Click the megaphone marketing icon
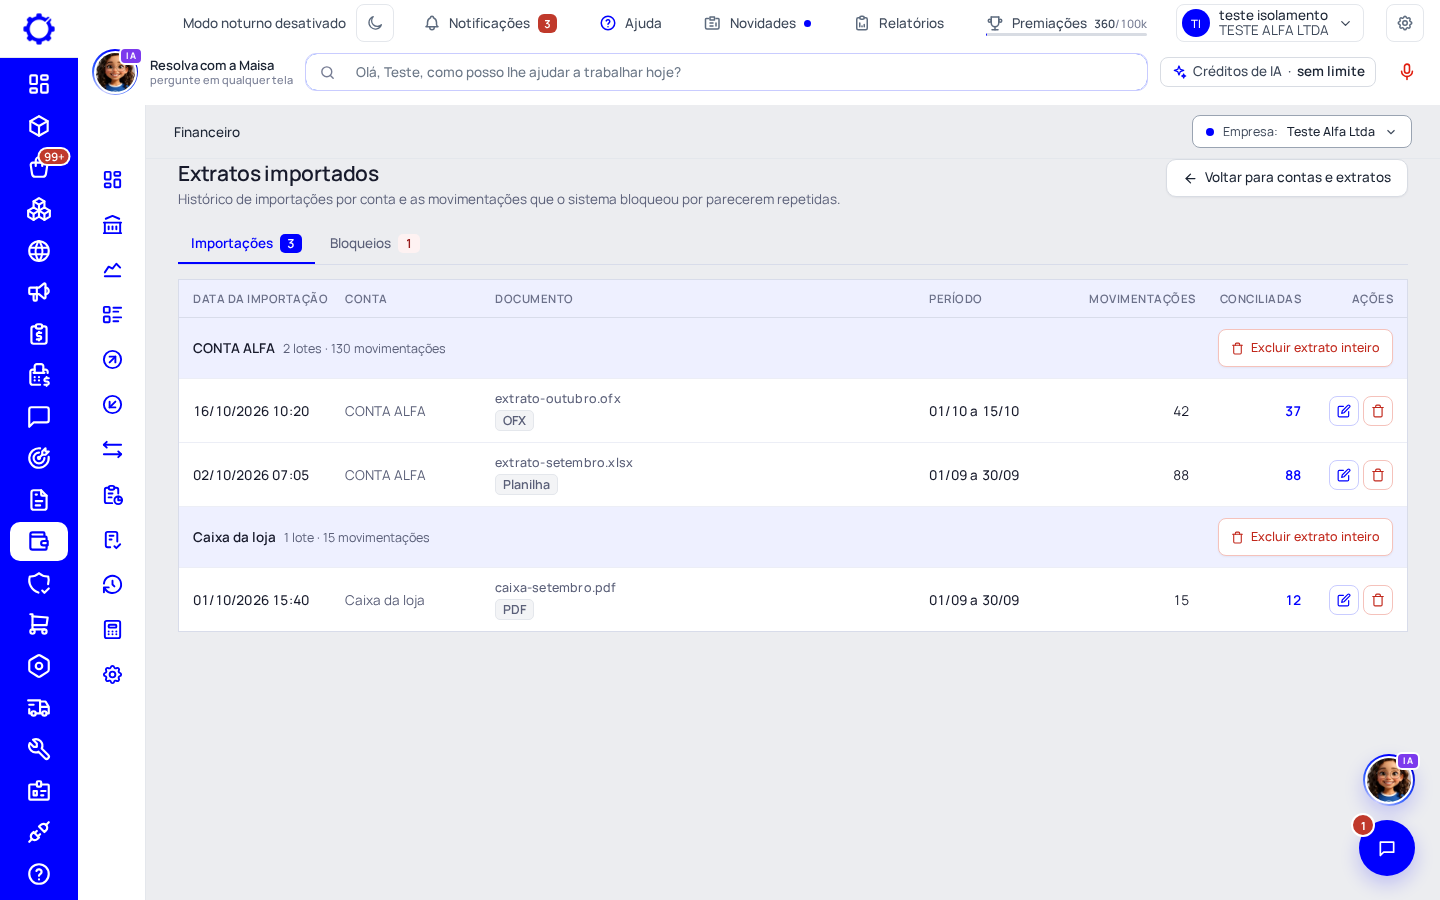This screenshot has height=900, width=1440. 39,292
